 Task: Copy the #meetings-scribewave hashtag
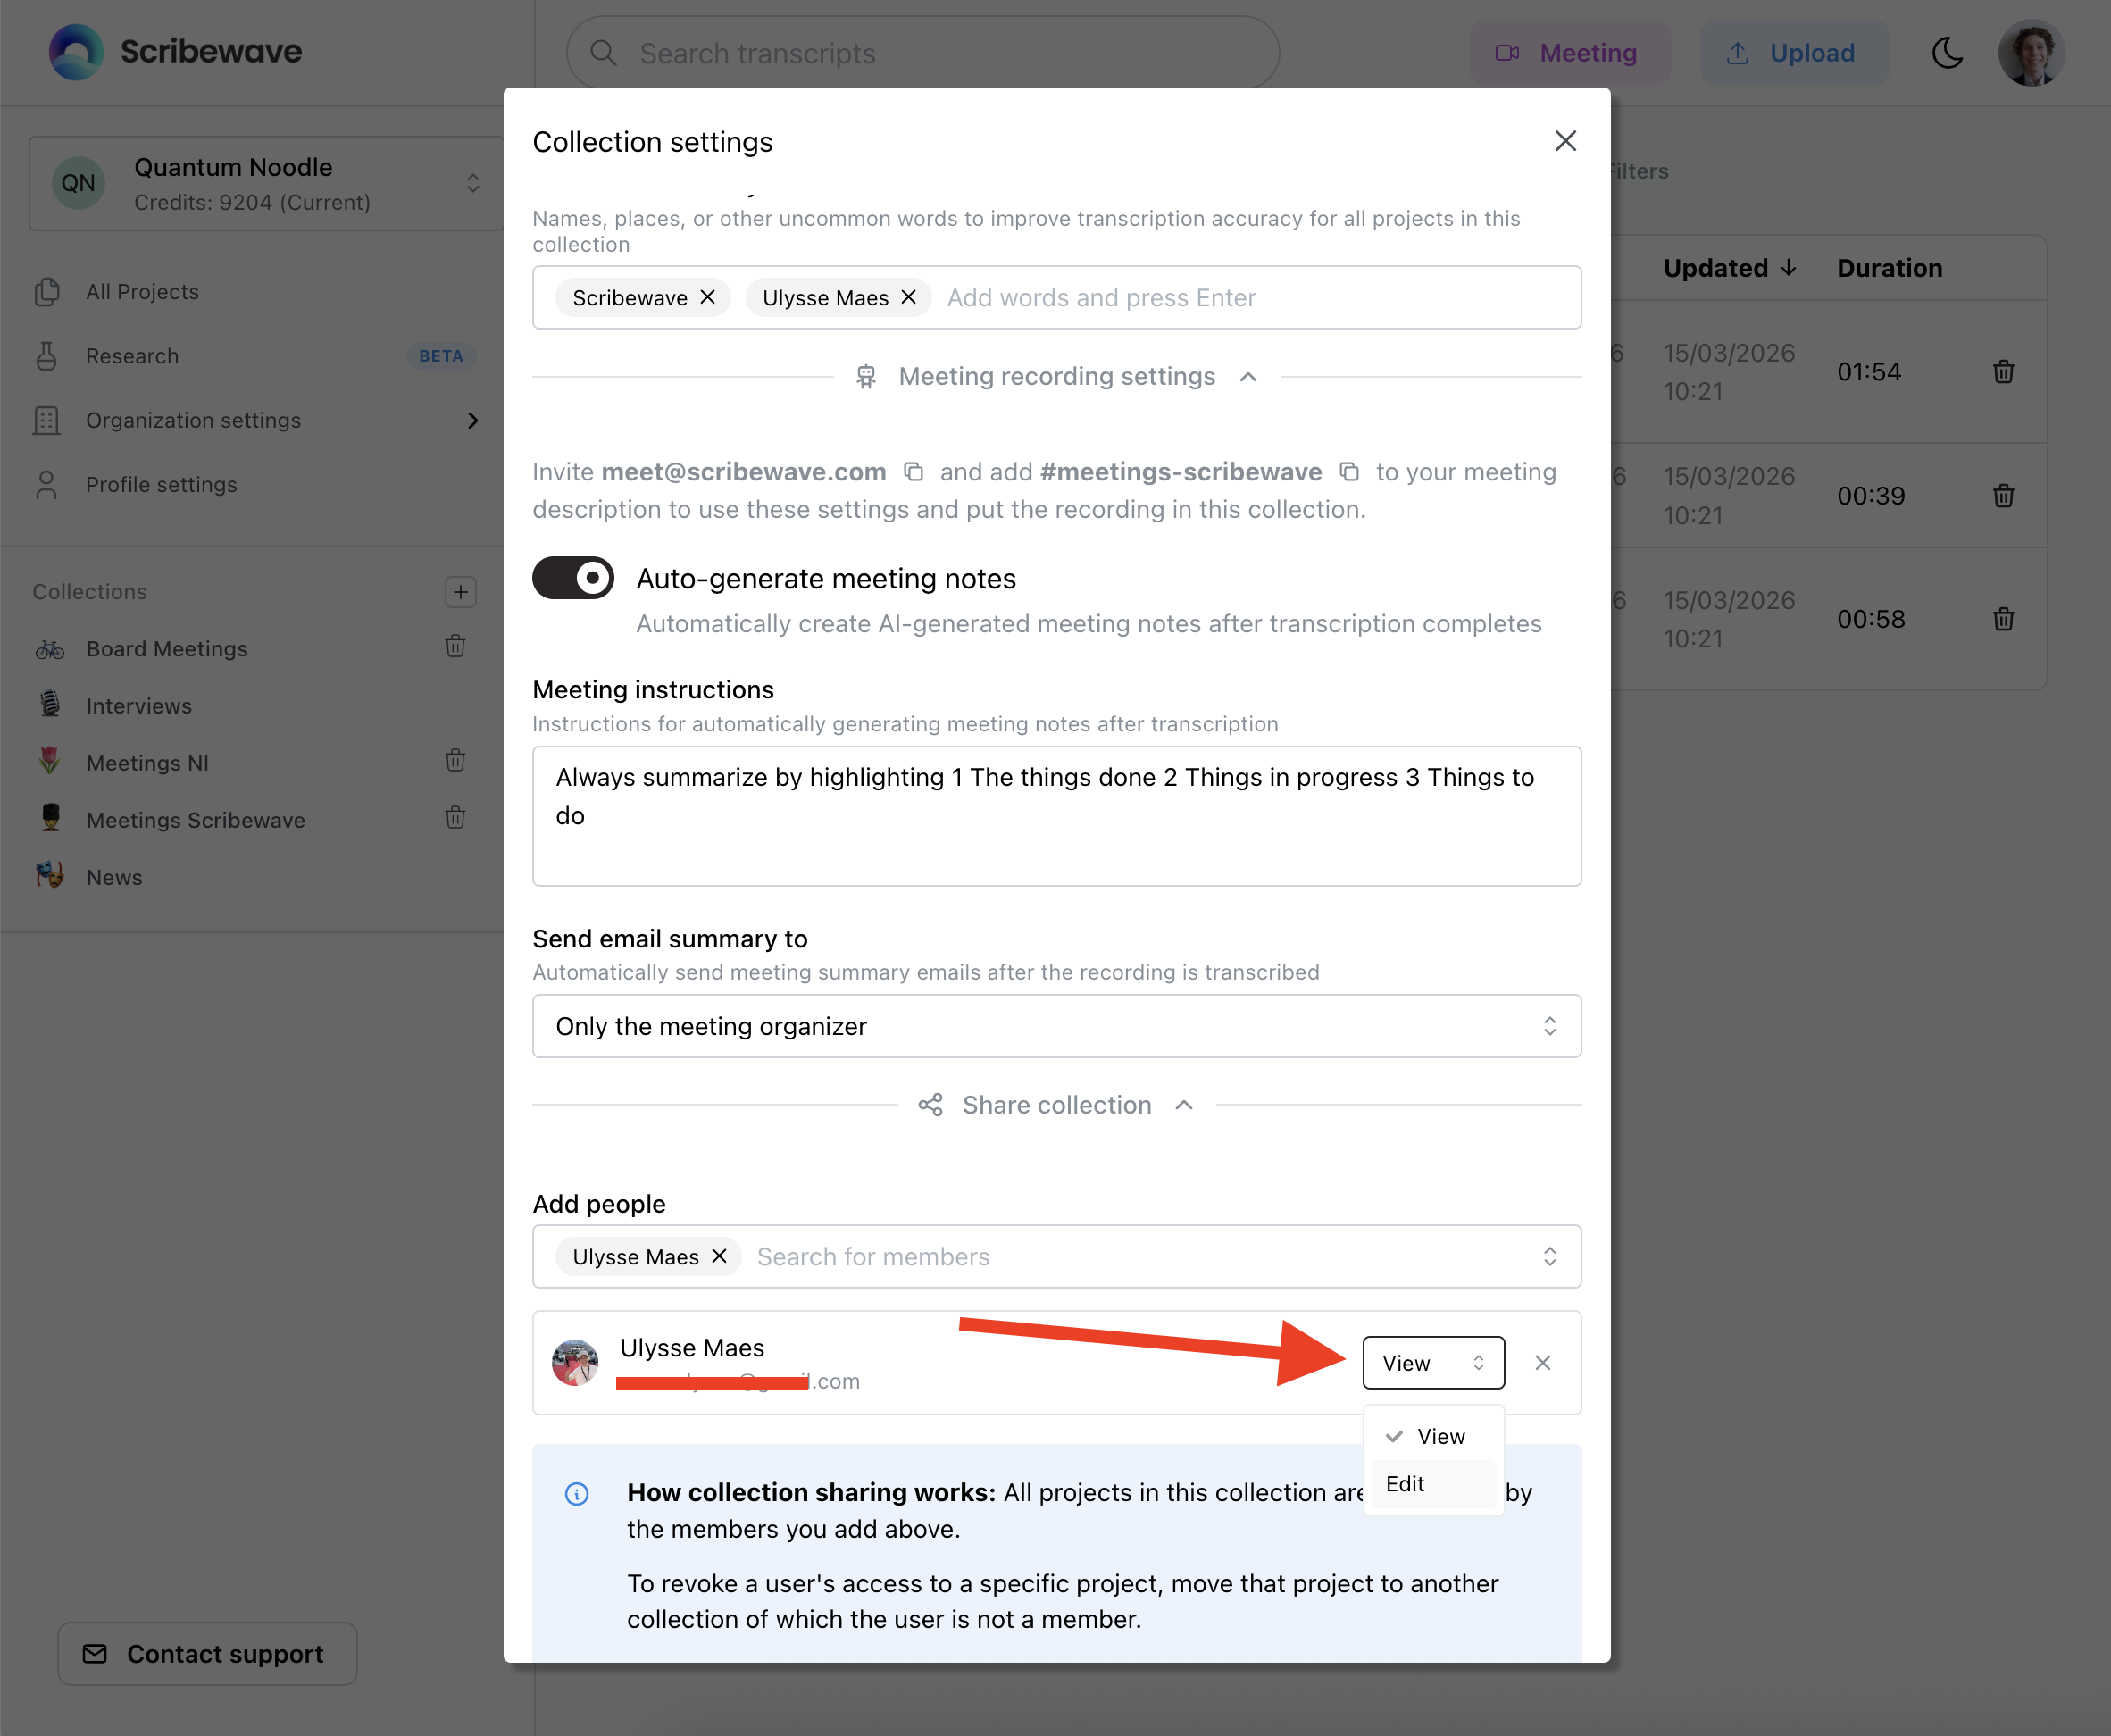click(1349, 472)
